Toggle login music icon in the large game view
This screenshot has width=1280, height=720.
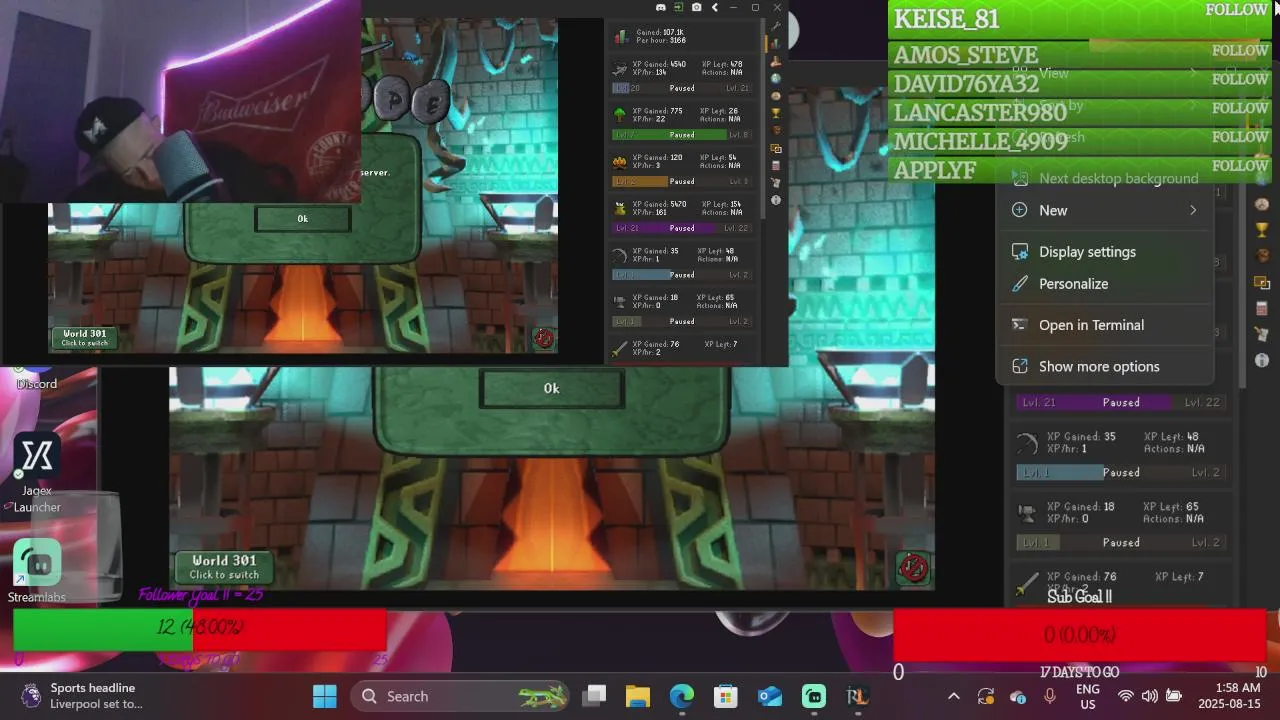pos(913,567)
